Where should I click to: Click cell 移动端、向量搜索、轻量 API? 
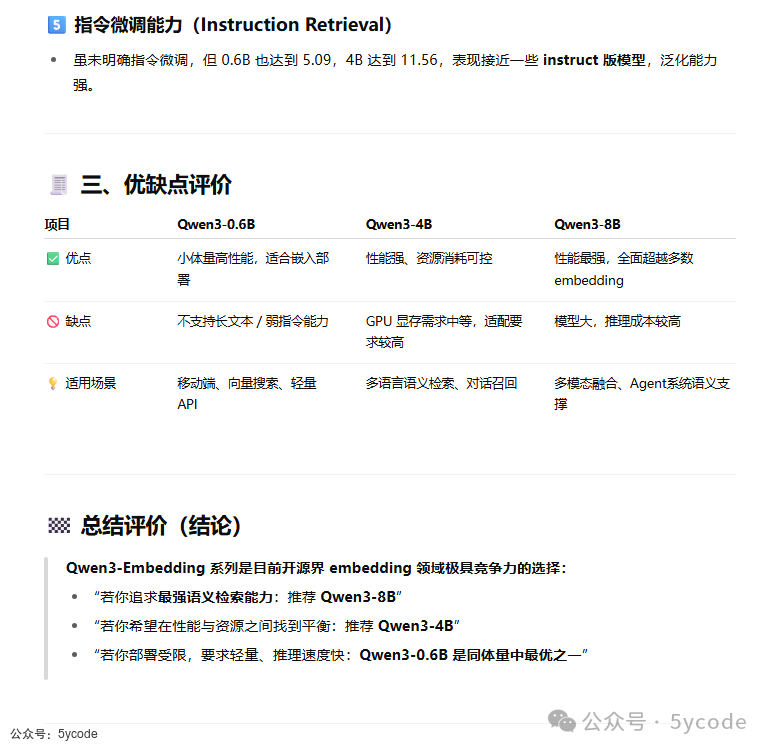pyautogui.click(x=246, y=393)
